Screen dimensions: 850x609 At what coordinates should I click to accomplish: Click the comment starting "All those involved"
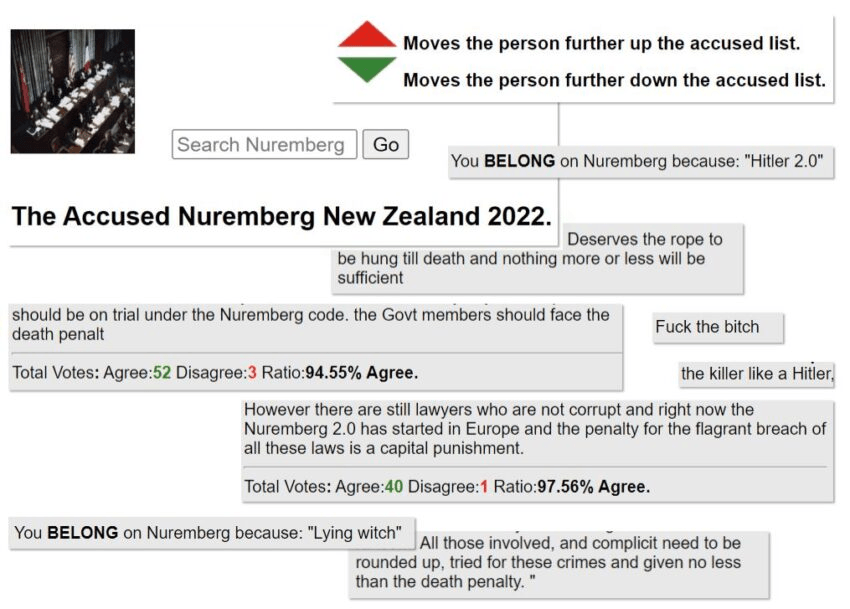[558, 562]
